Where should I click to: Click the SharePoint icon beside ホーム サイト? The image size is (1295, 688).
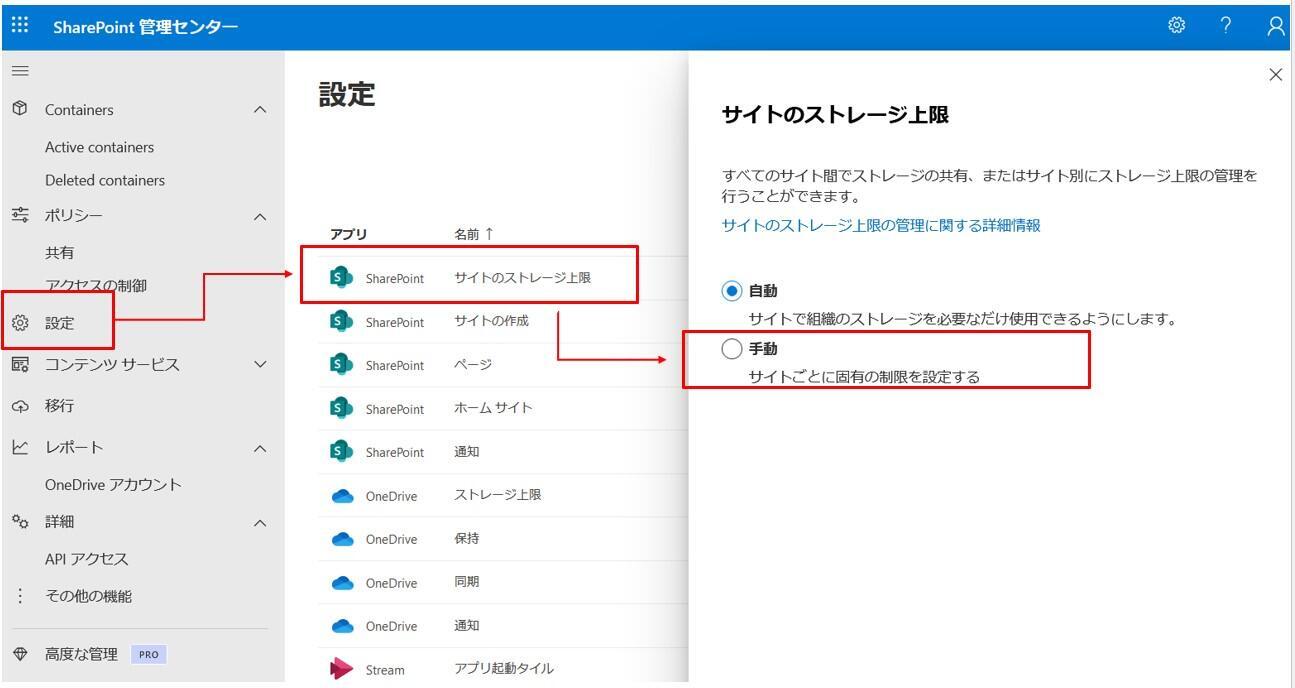(x=342, y=408)
